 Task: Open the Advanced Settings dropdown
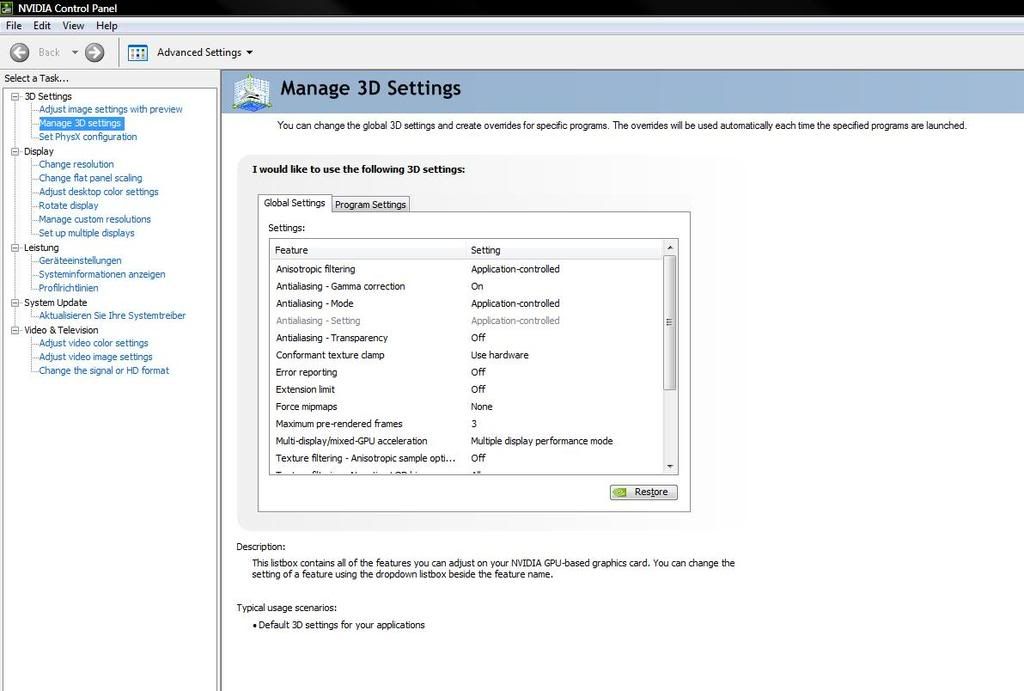249,52
